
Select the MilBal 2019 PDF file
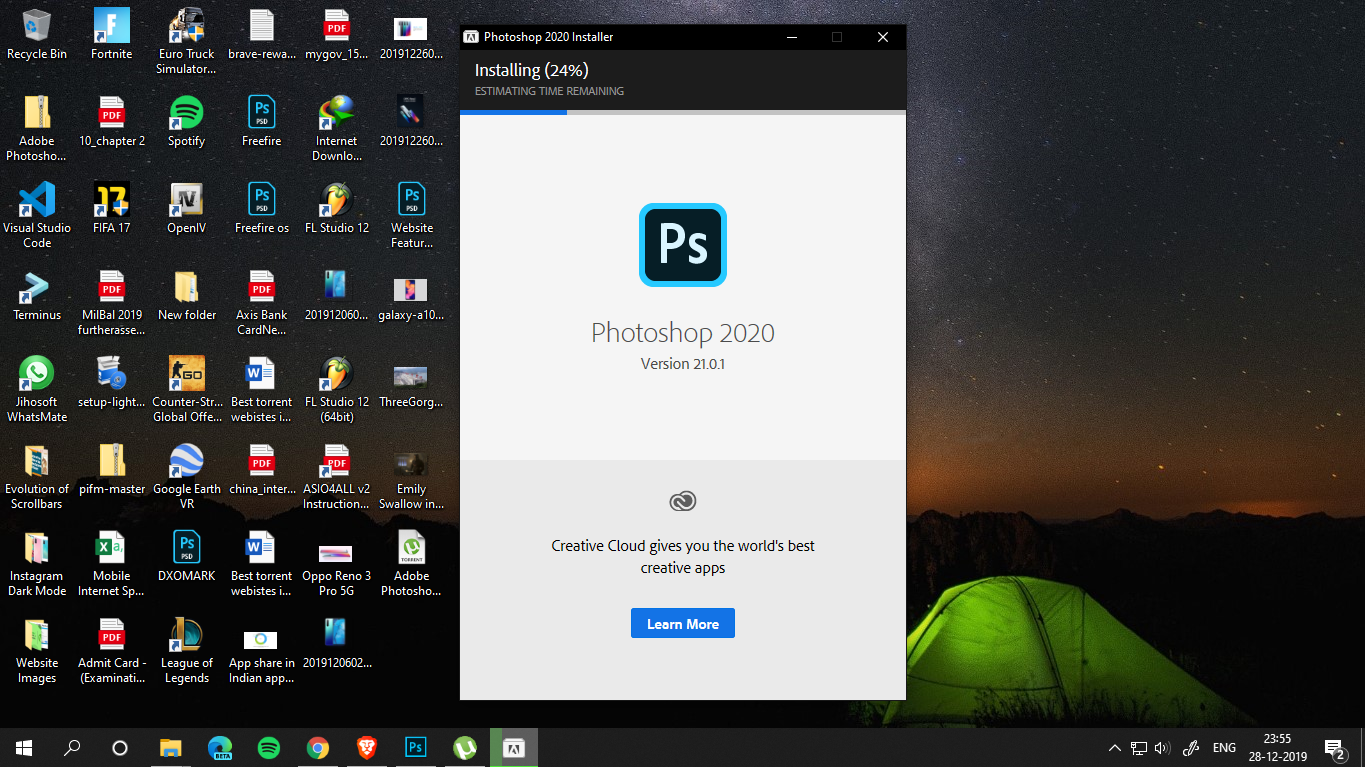pos(111,303)
